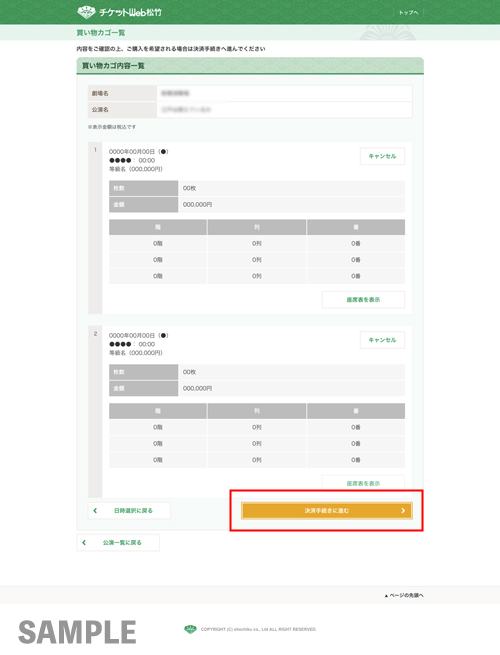Click the 買い物カゴ一覧 page title

point(101,33)
